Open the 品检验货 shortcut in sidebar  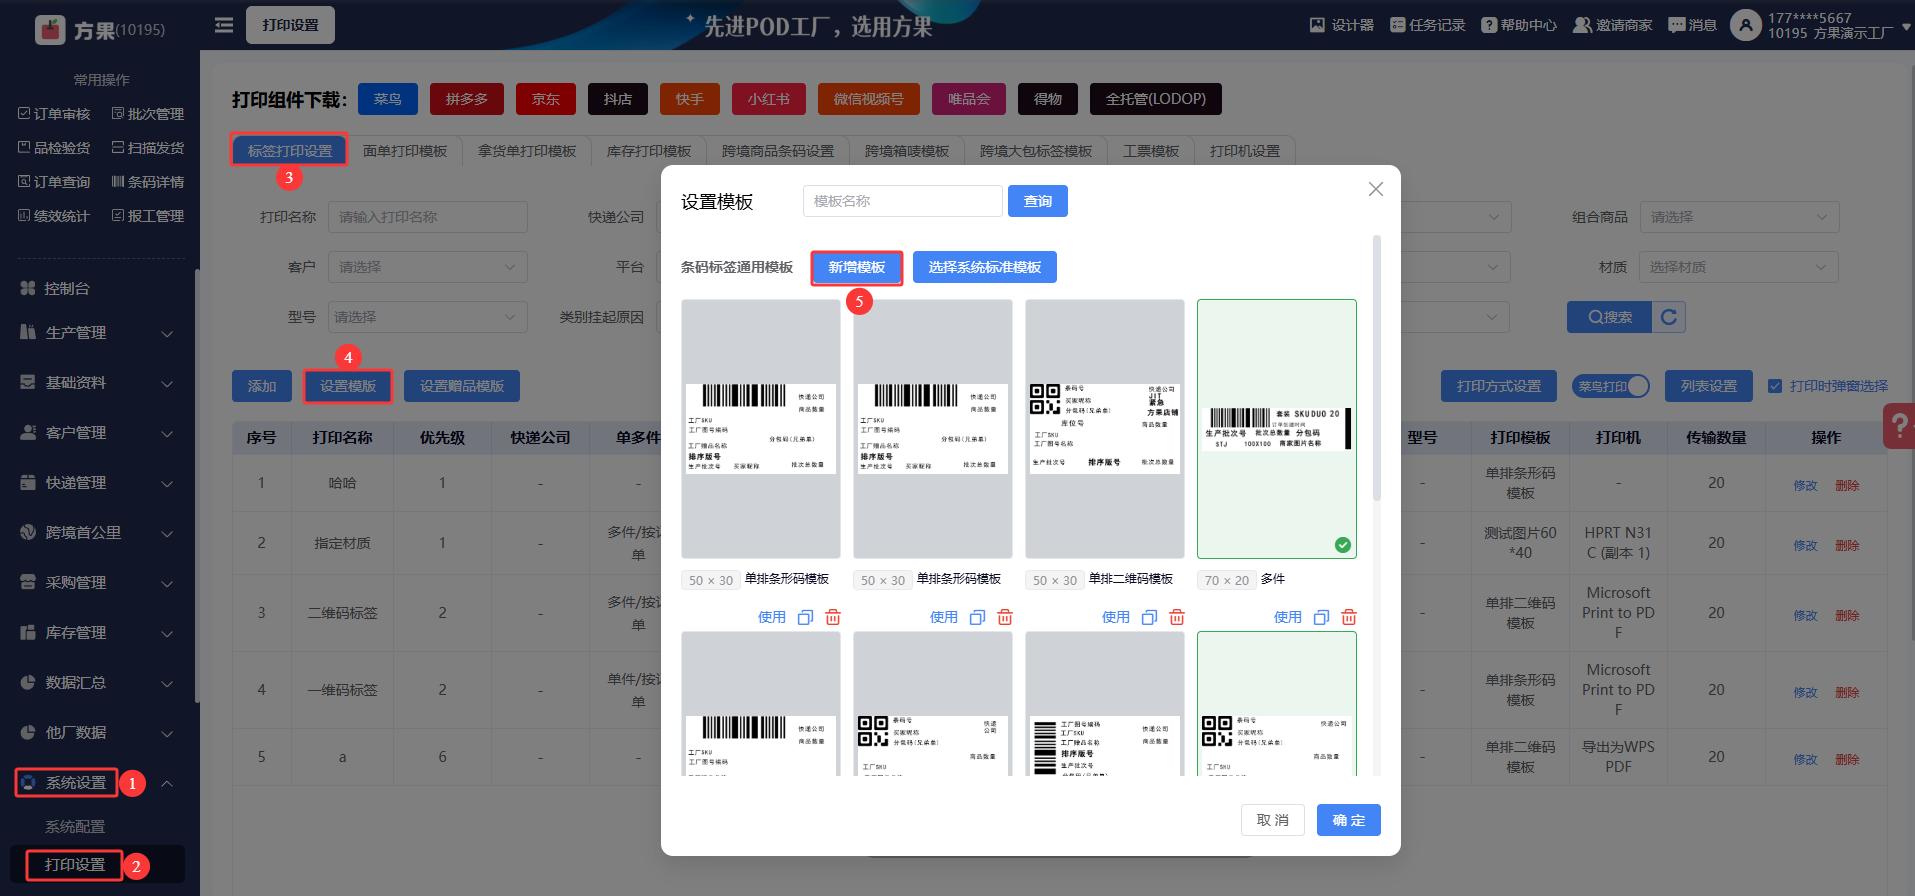click(x=54, y=148)
